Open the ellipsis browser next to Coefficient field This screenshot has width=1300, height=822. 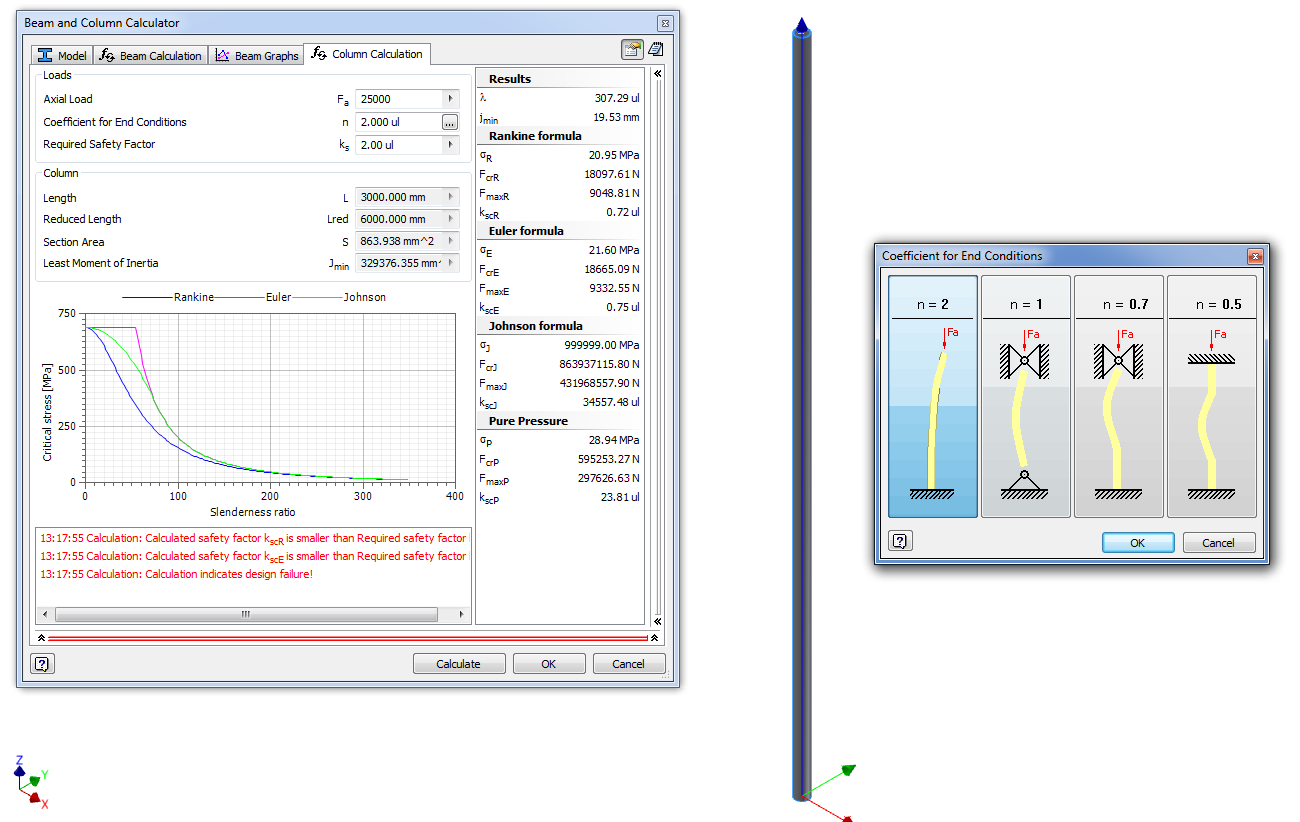450,121
